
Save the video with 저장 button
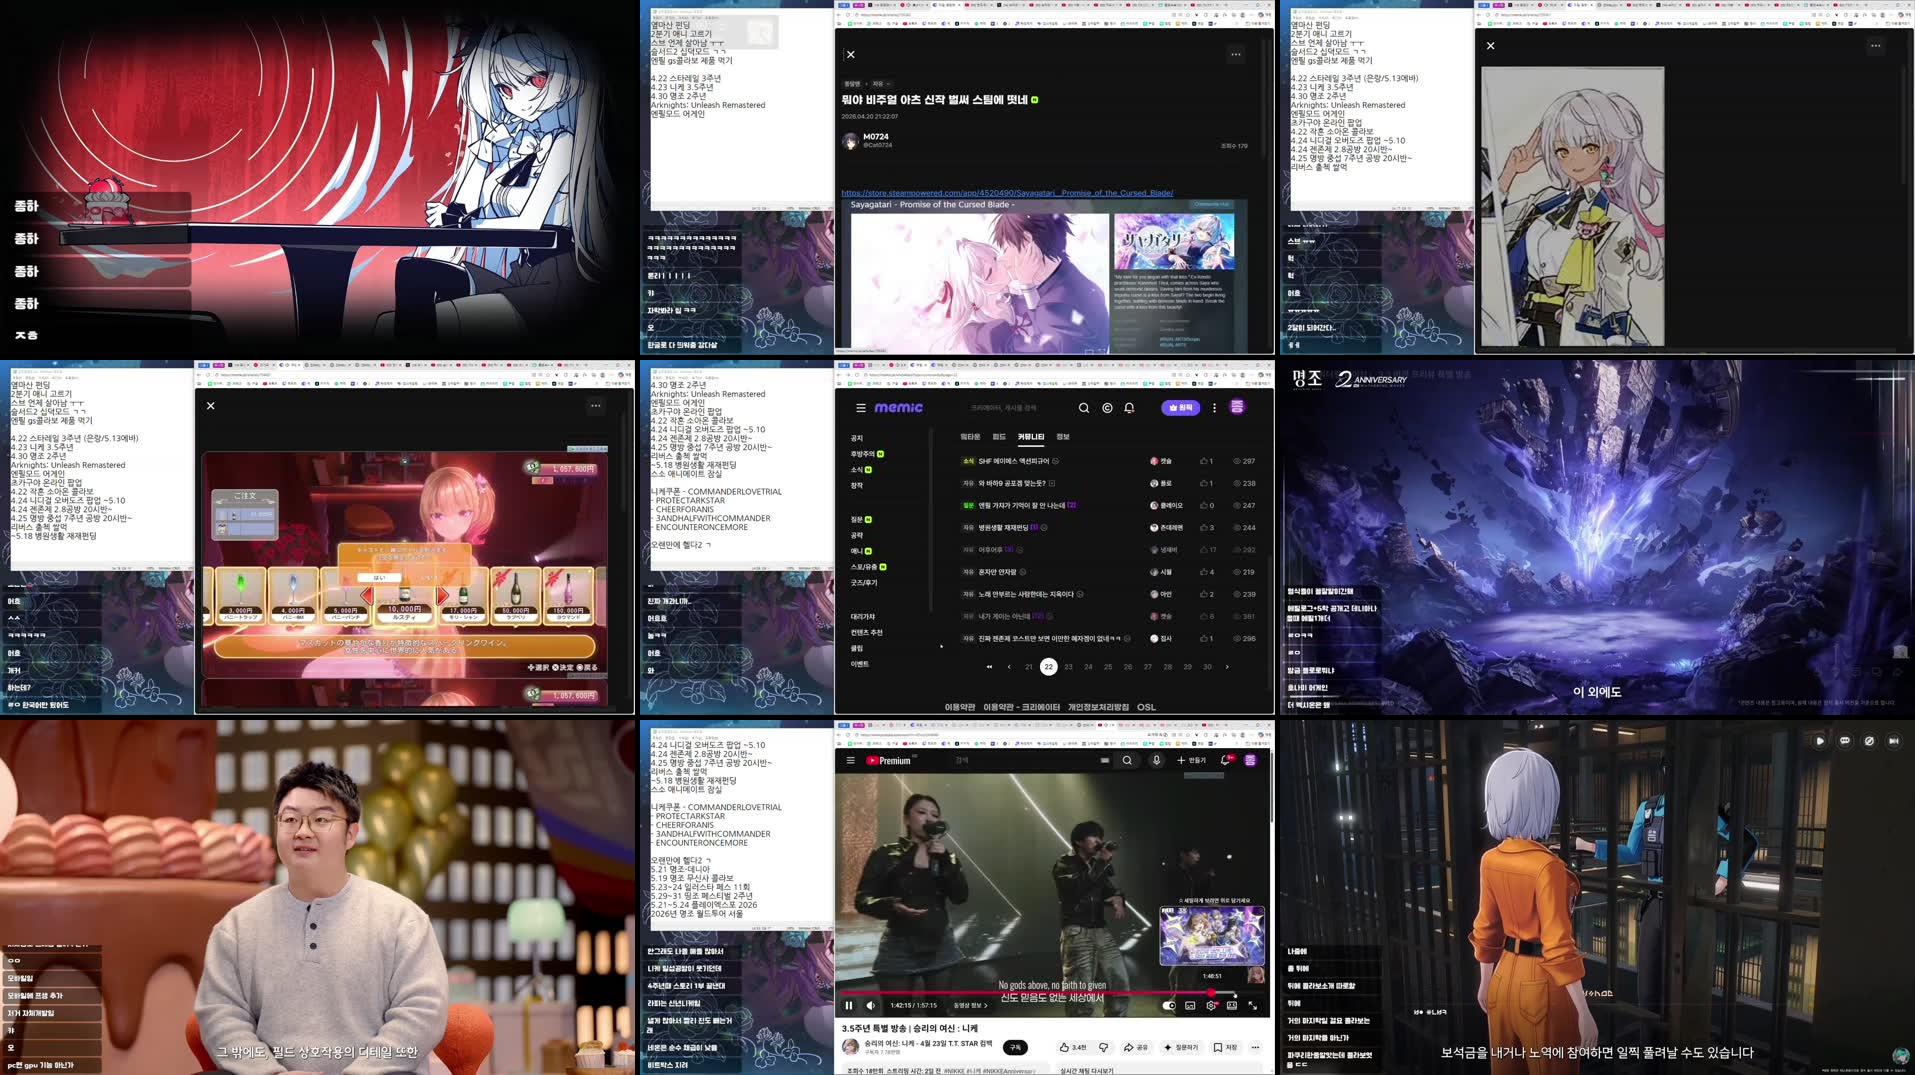pyautogui.click(x=1225, y=1047)
